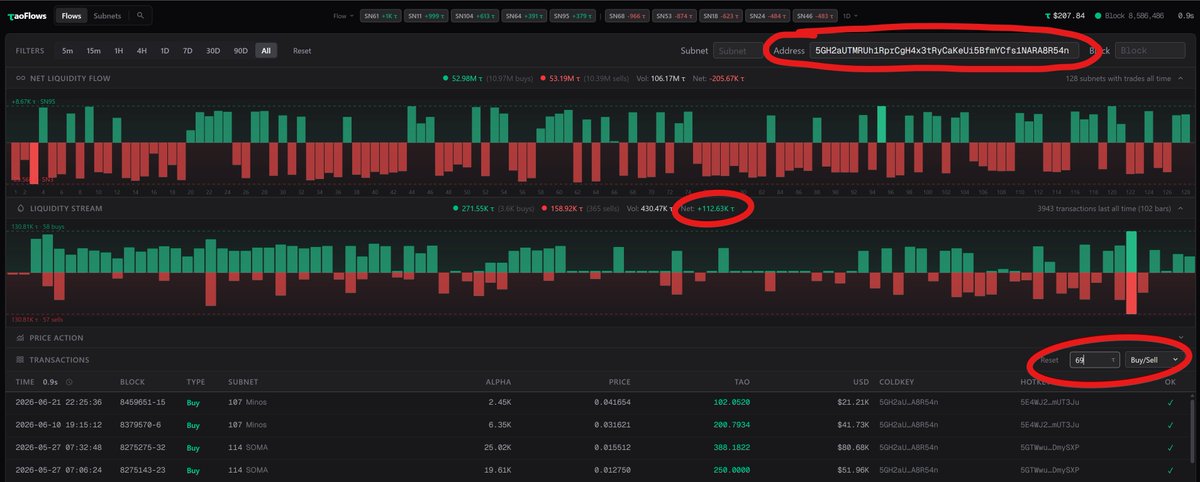
Task: Click the SN64 +391 ticker chip
Action: click(523, 17)
